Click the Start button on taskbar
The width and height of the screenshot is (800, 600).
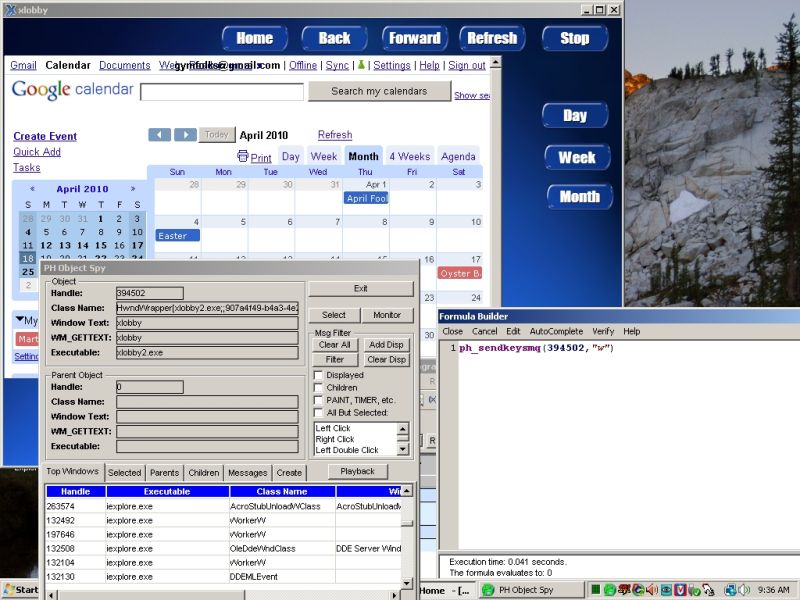click(x=20, y=590)
